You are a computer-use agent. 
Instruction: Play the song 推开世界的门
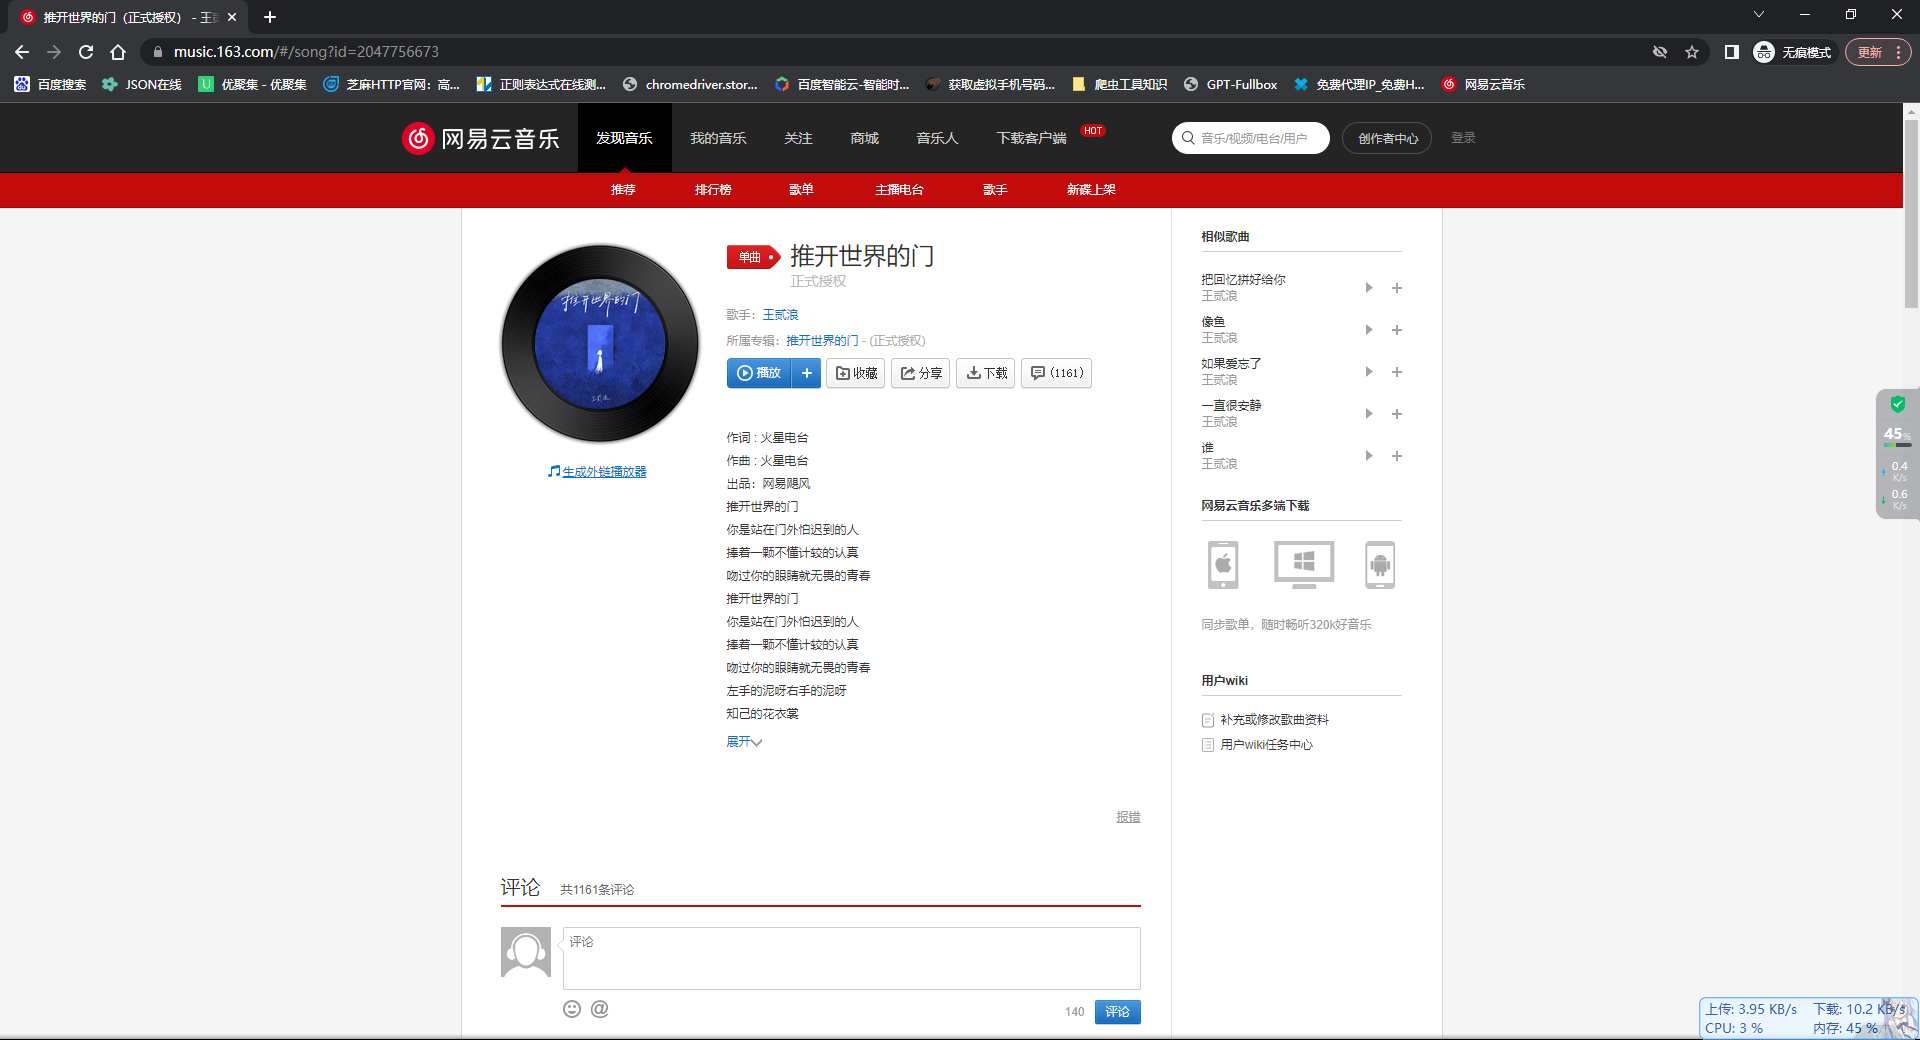click(x=759, y=373)
